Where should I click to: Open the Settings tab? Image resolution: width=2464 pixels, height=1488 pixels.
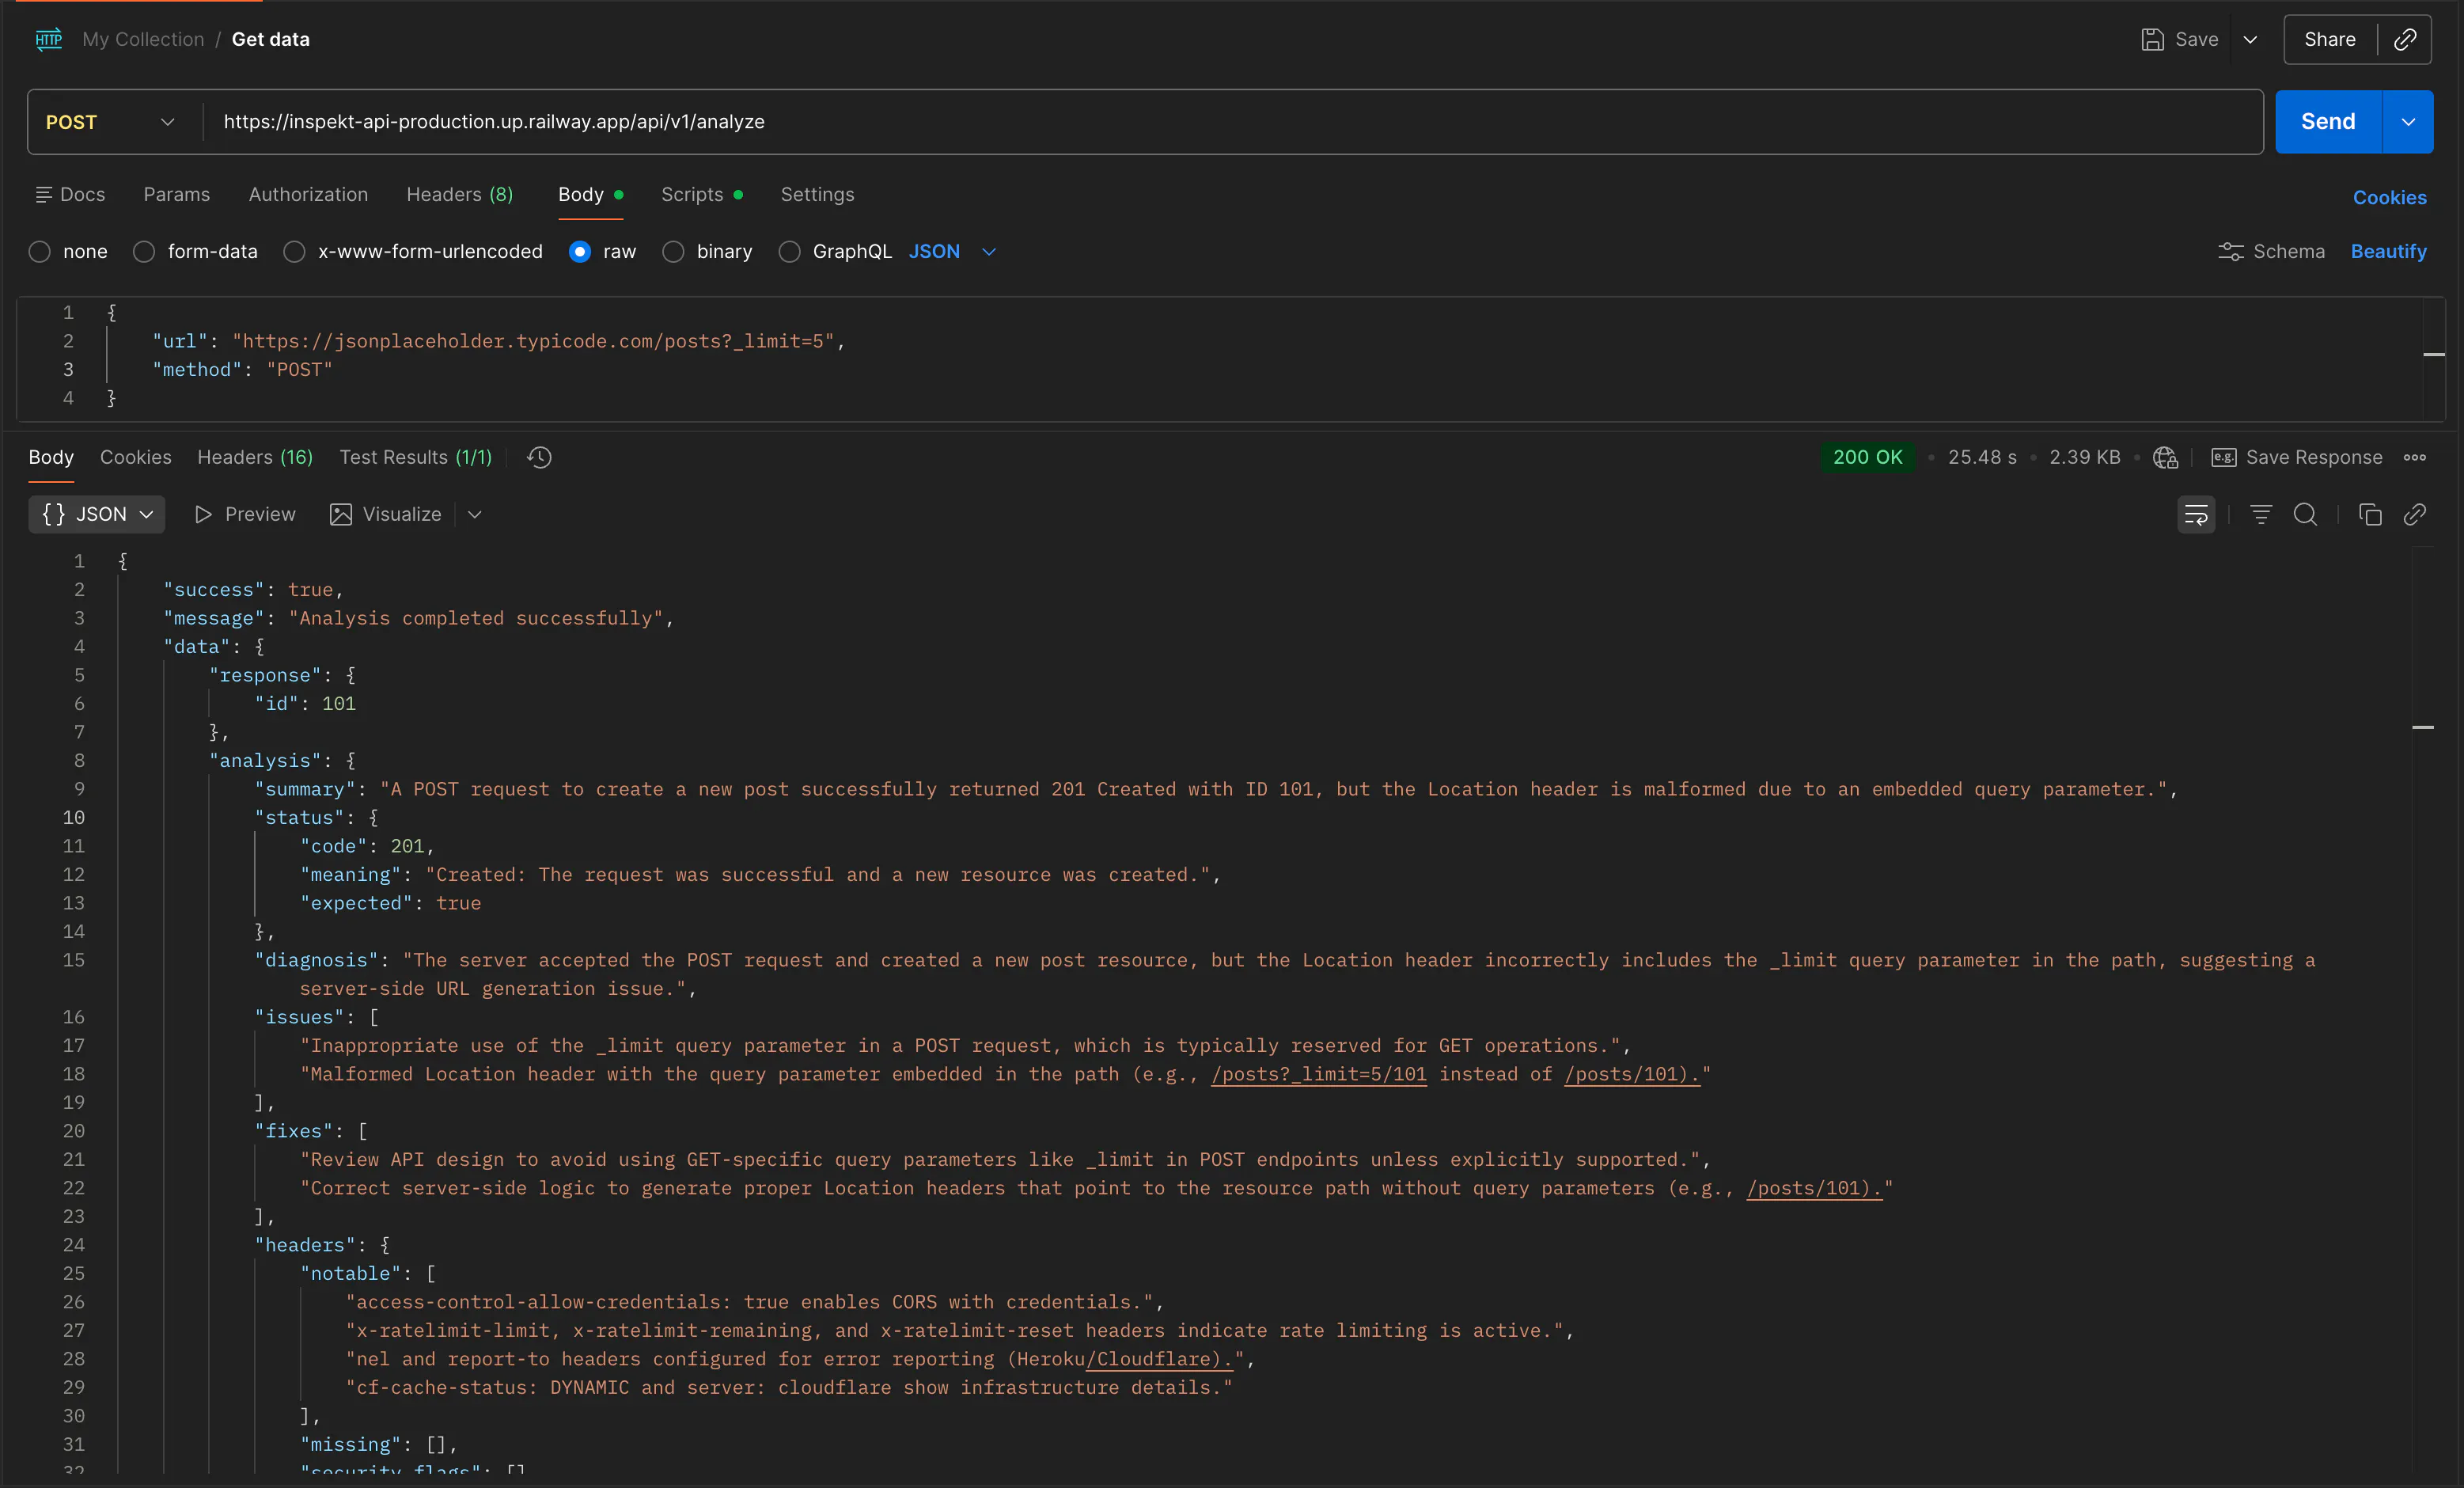click(817, 194)
